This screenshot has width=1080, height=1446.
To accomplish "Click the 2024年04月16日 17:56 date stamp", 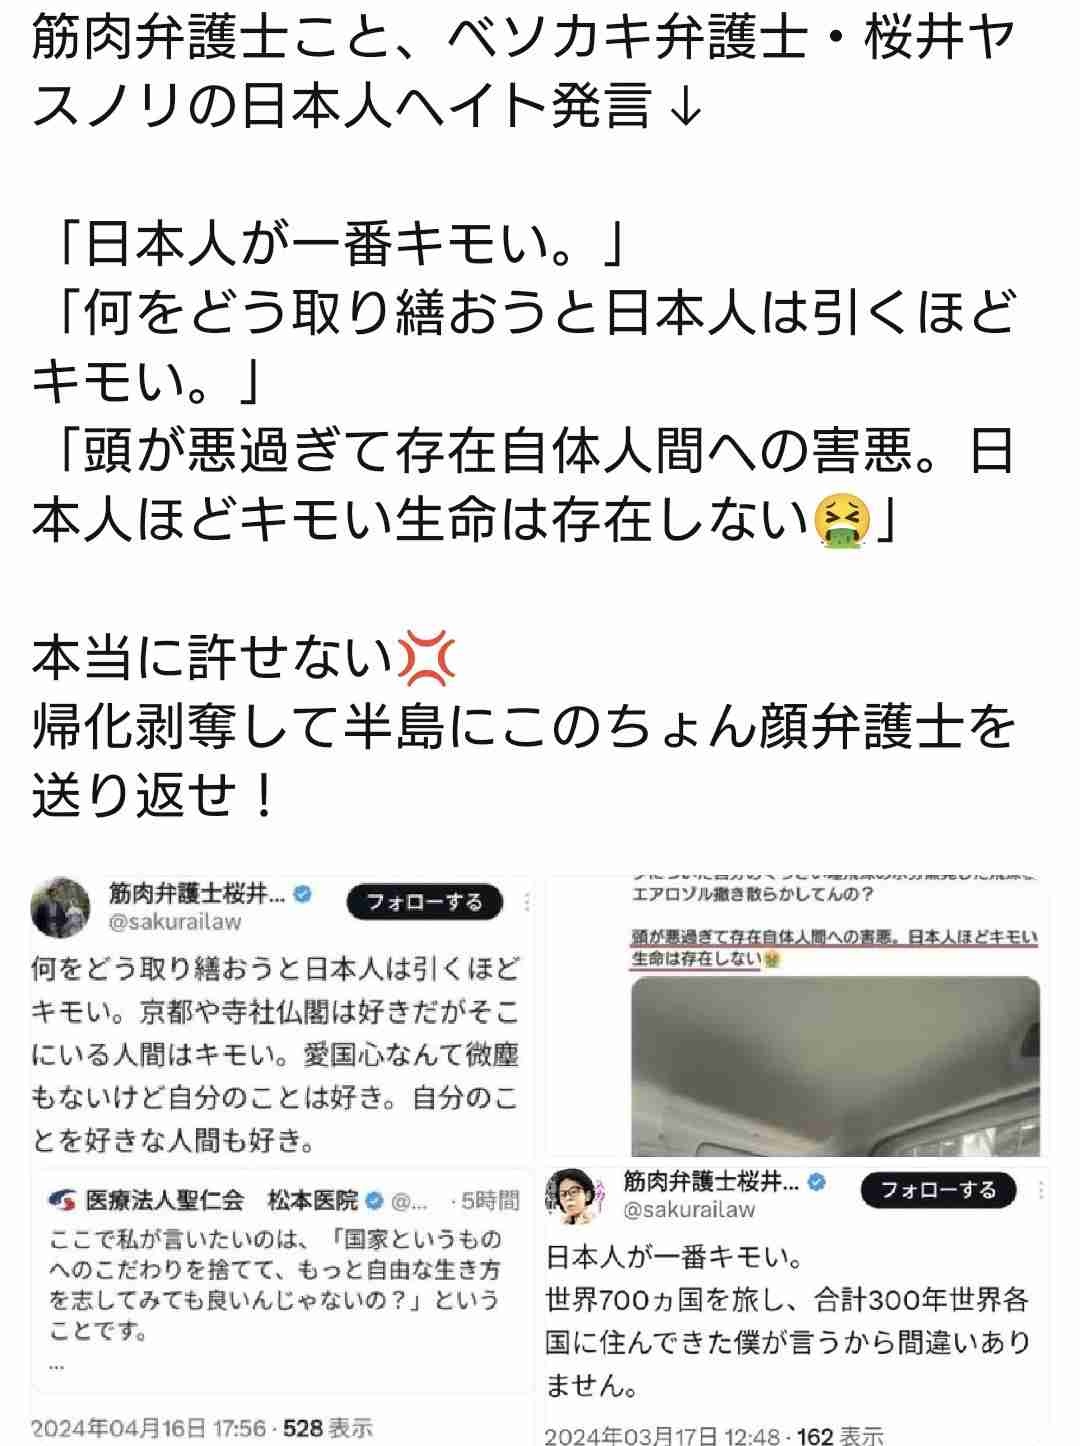I will point(150,1427).
